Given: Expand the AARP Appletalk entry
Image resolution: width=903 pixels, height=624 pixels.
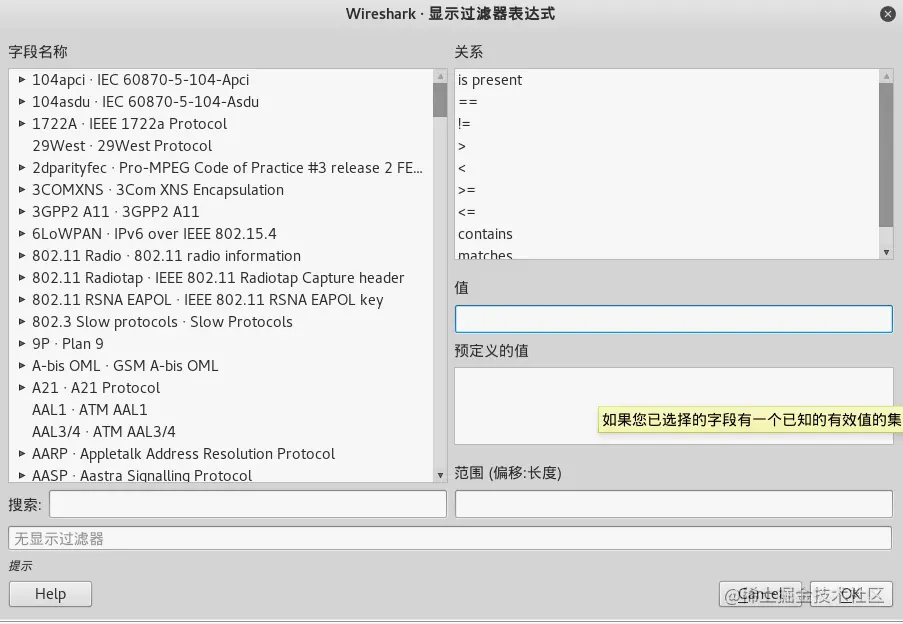Looking at the screenshot, I should [22, 453].
